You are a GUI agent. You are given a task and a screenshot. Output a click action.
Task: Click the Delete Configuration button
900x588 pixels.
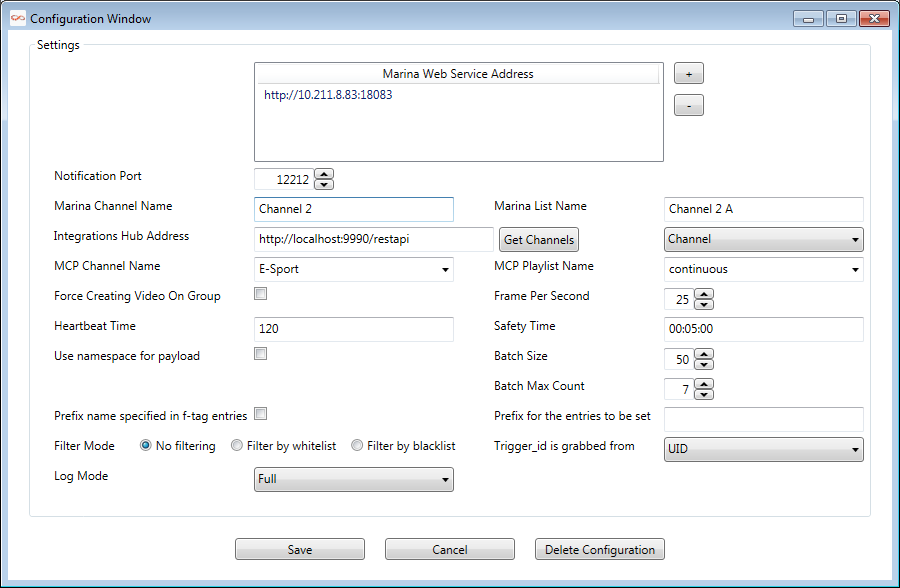599,549
